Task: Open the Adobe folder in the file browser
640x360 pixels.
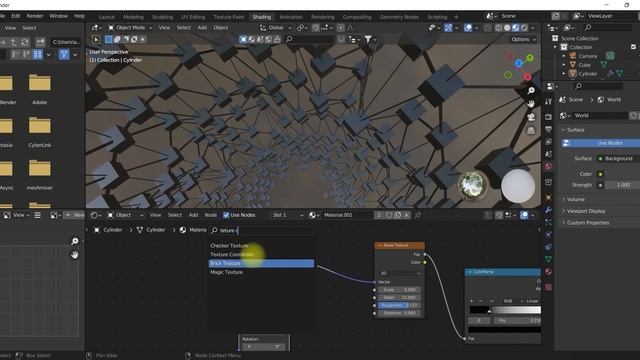Action: tap(40, 90)
